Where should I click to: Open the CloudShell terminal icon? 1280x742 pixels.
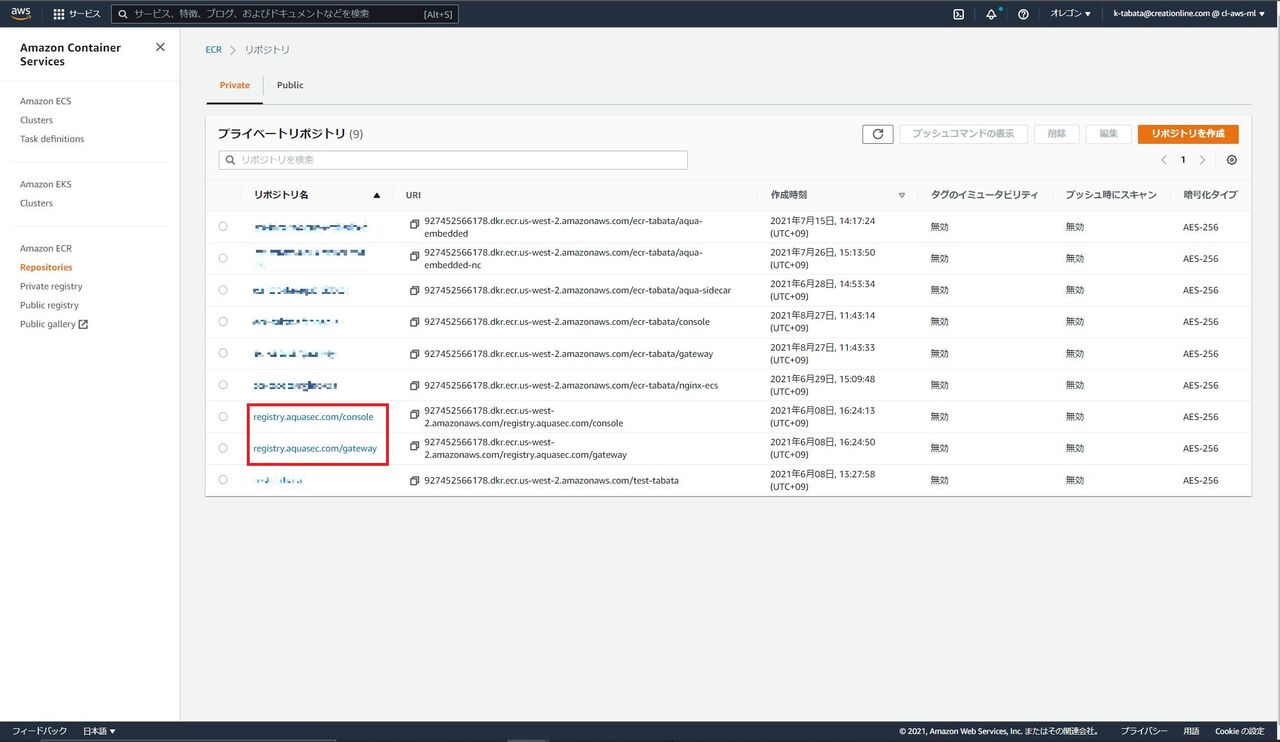pyautogui.click(x=958, y=14)
